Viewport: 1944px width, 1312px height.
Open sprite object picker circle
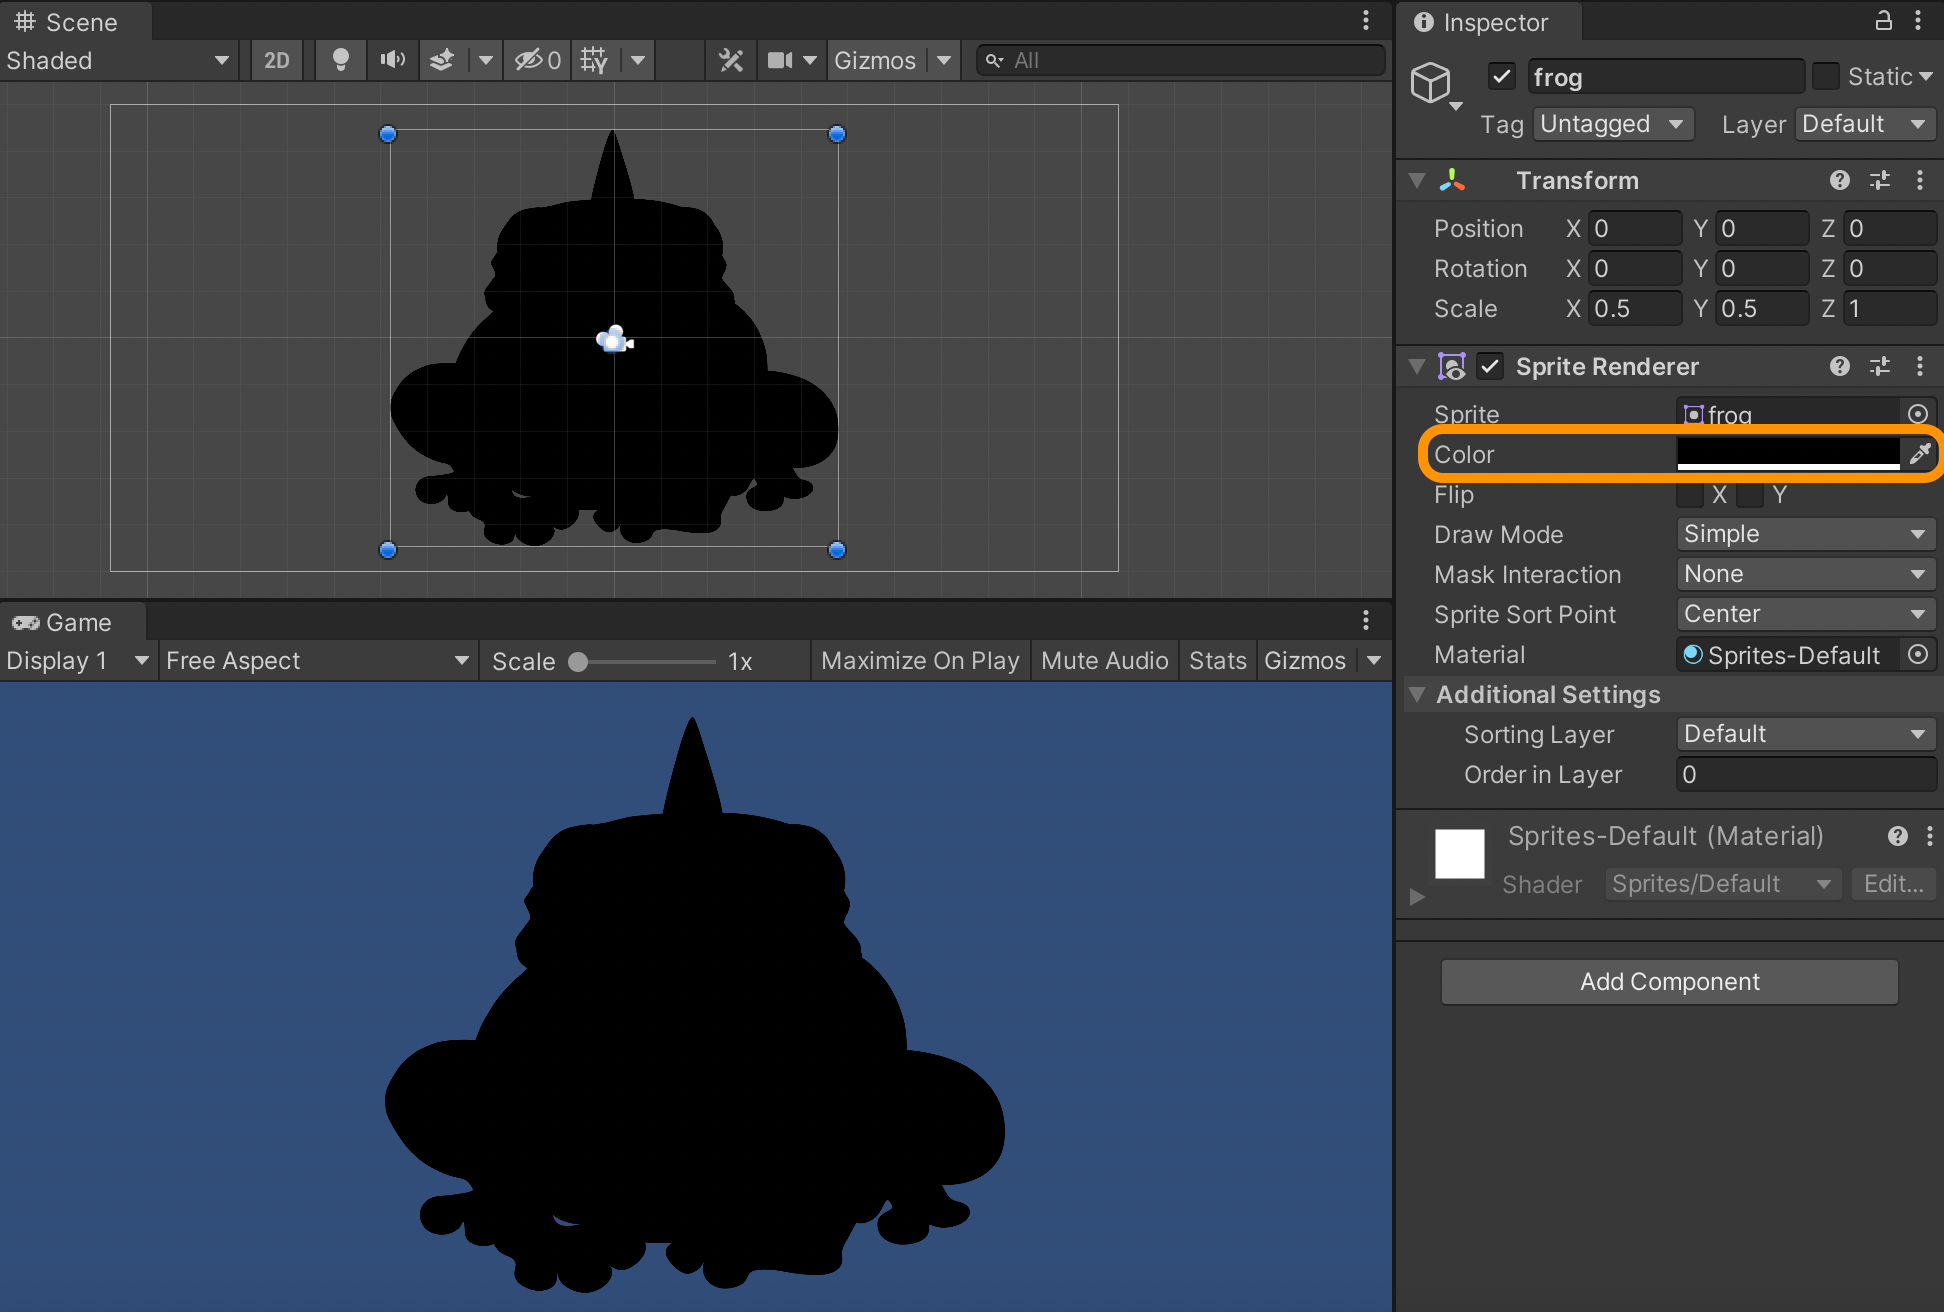coord(1917,414)
